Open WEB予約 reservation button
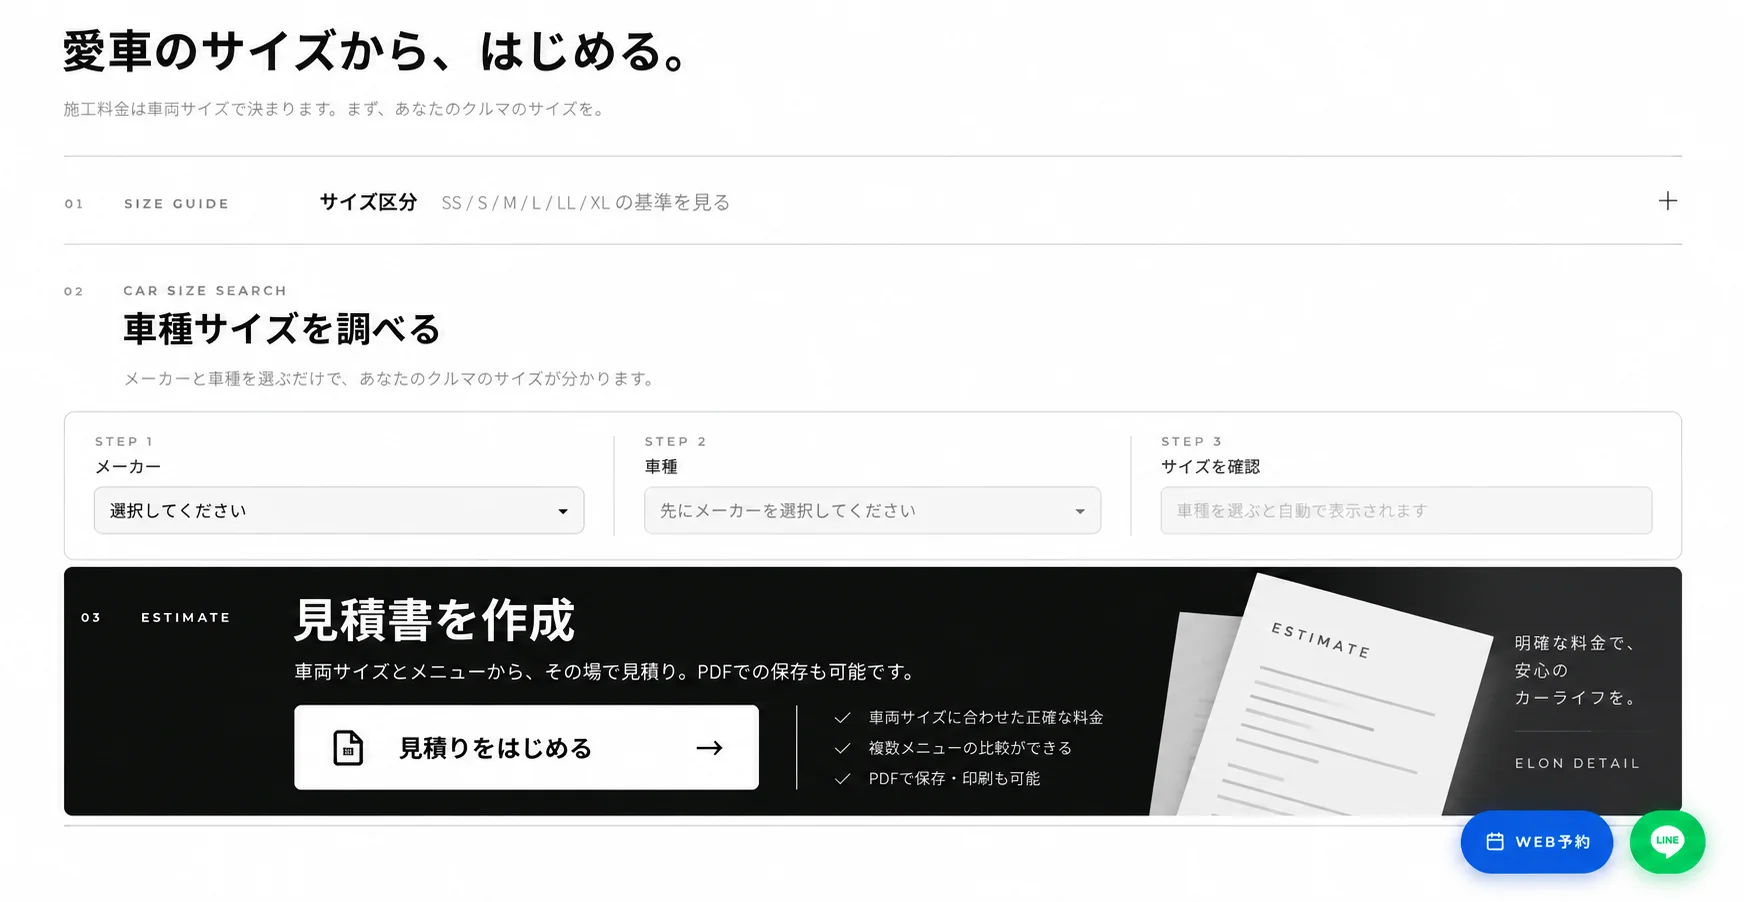The image size is (1744, 902). point(1536,842)
